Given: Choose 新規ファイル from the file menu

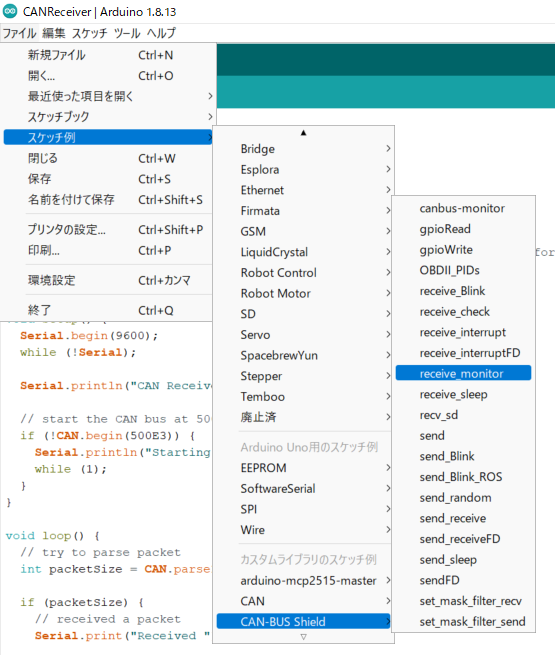Looking at the screenshot, I should [108, 55].
